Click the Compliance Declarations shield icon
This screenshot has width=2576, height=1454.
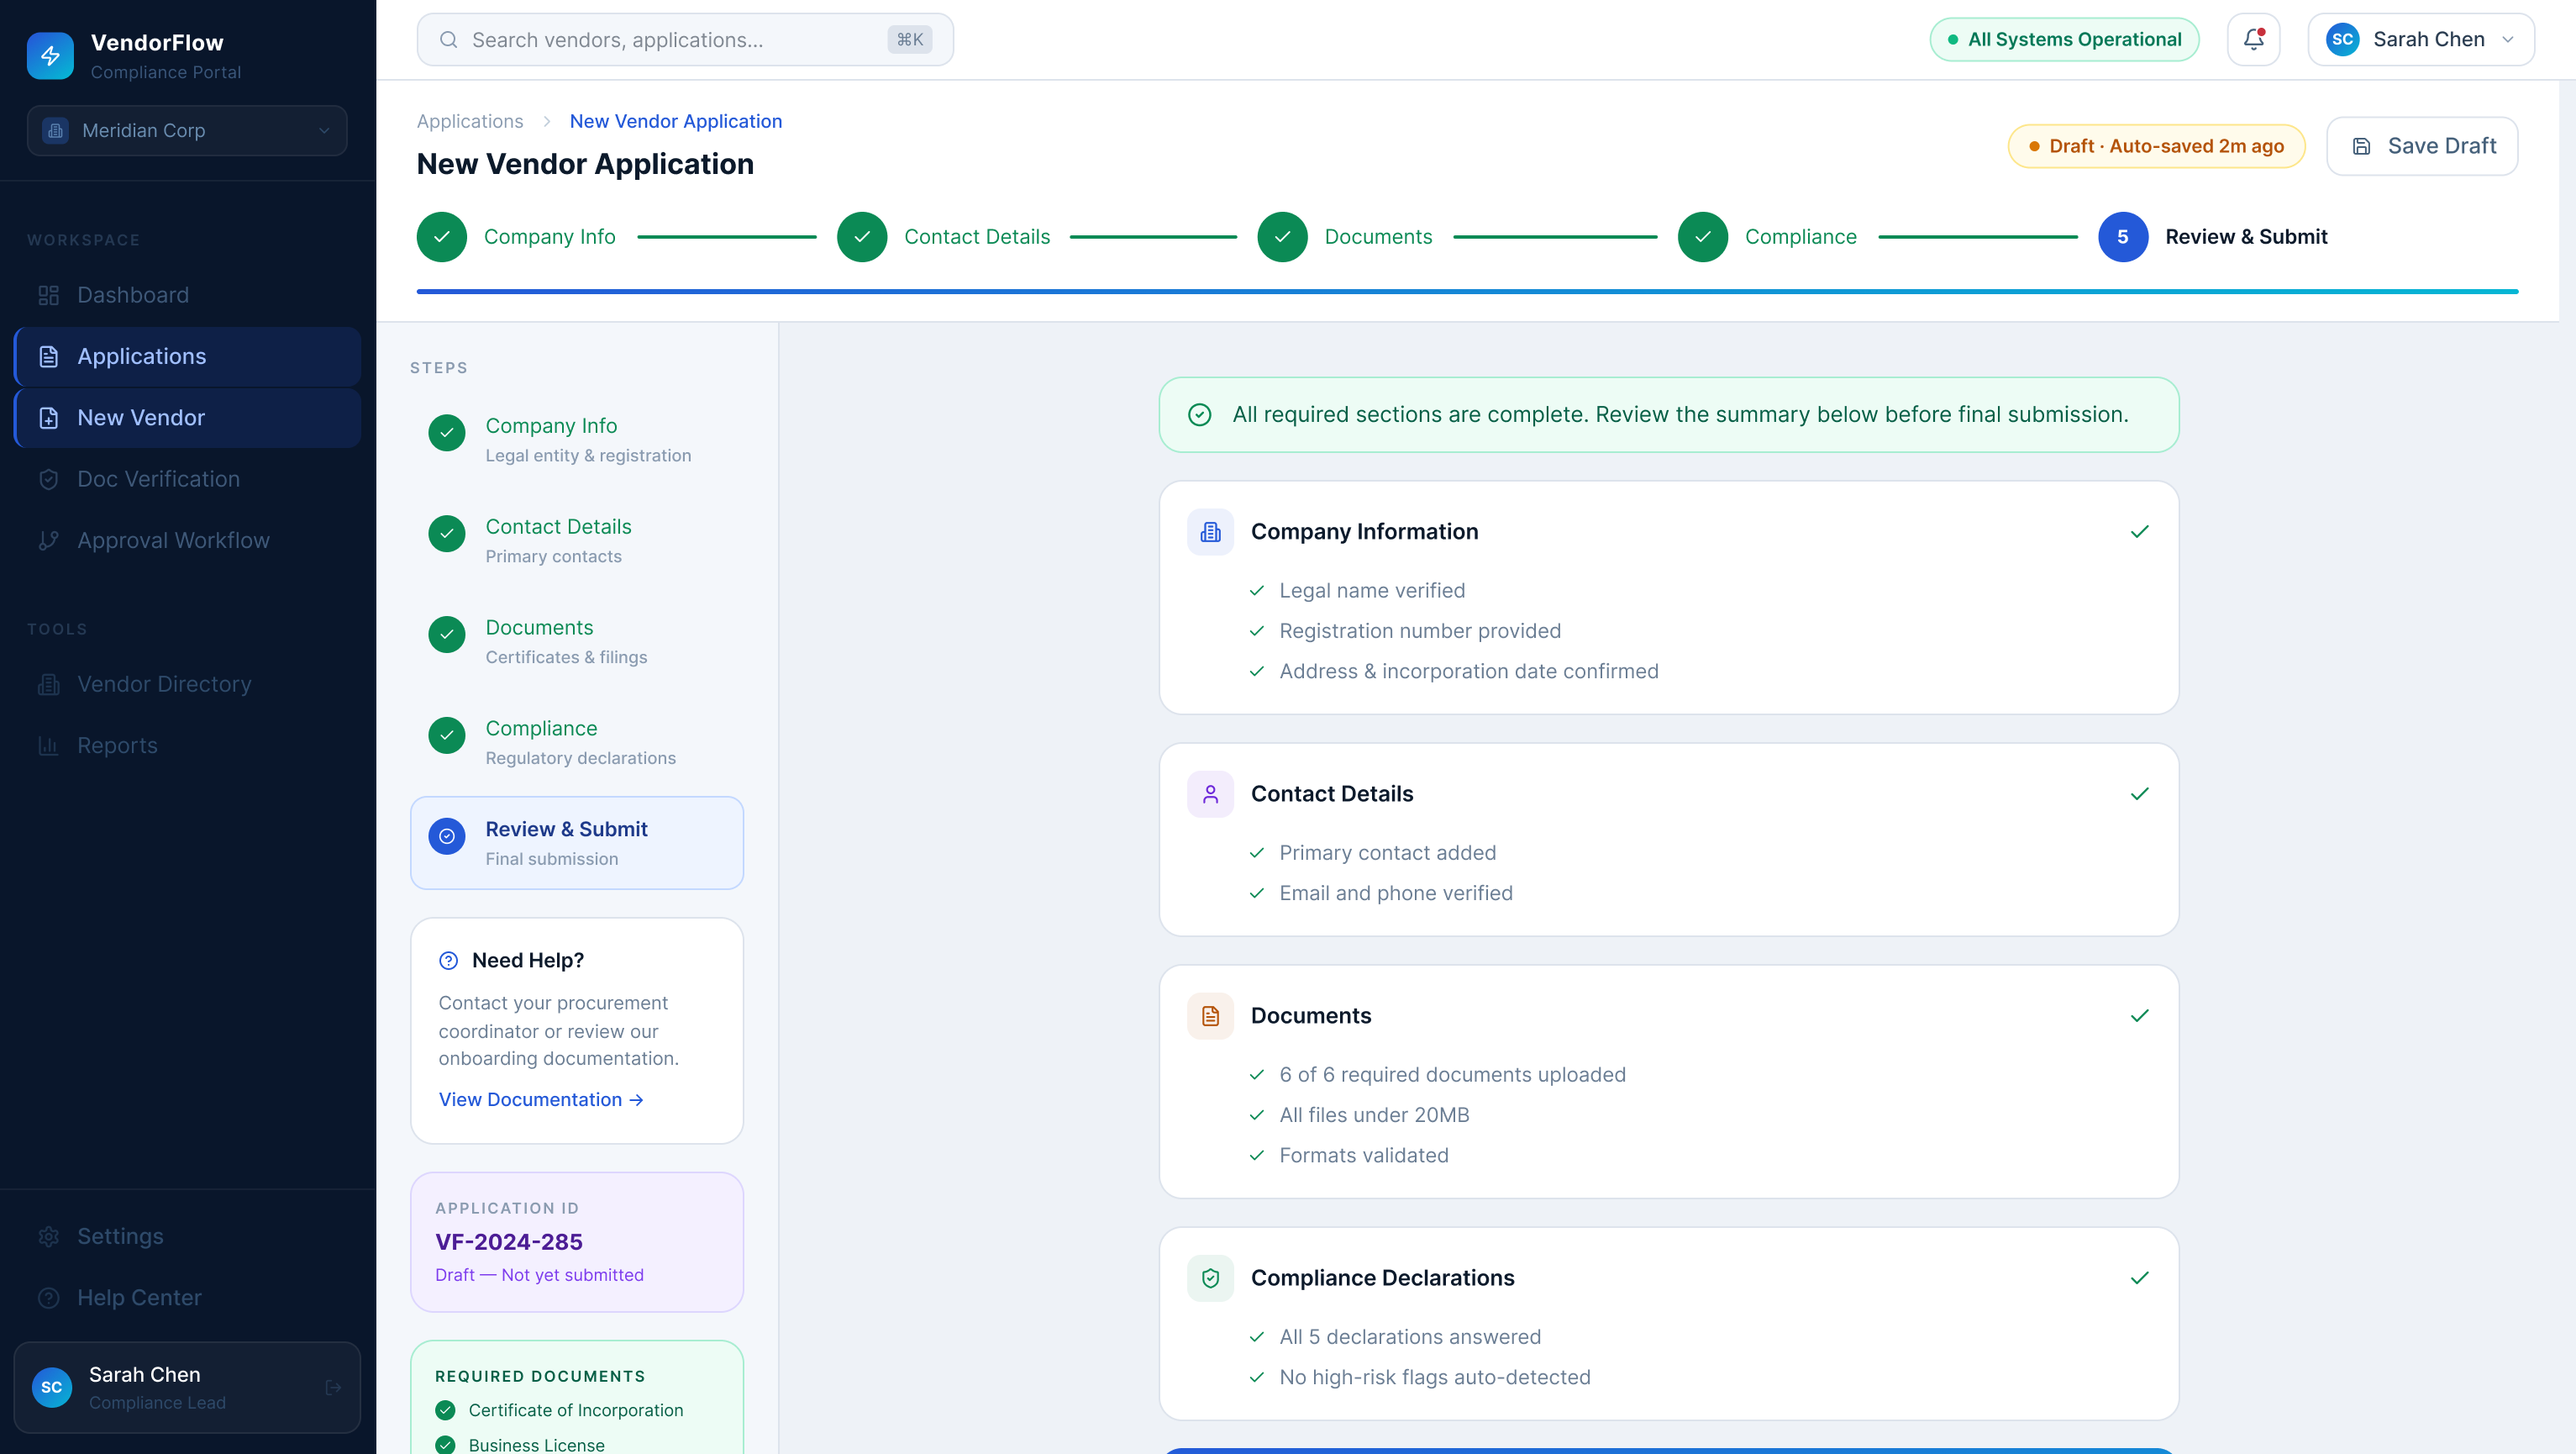1210,1278
